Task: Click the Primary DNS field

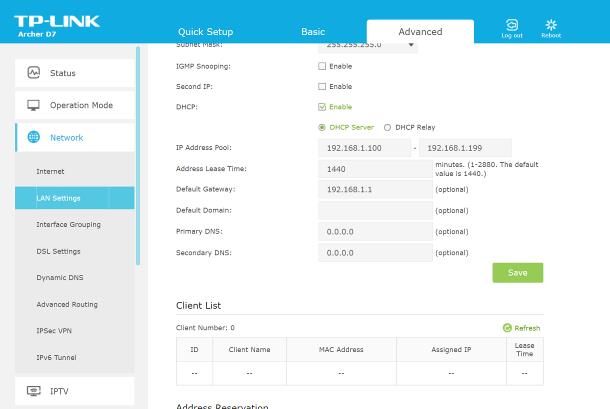Action: point(375,232)
